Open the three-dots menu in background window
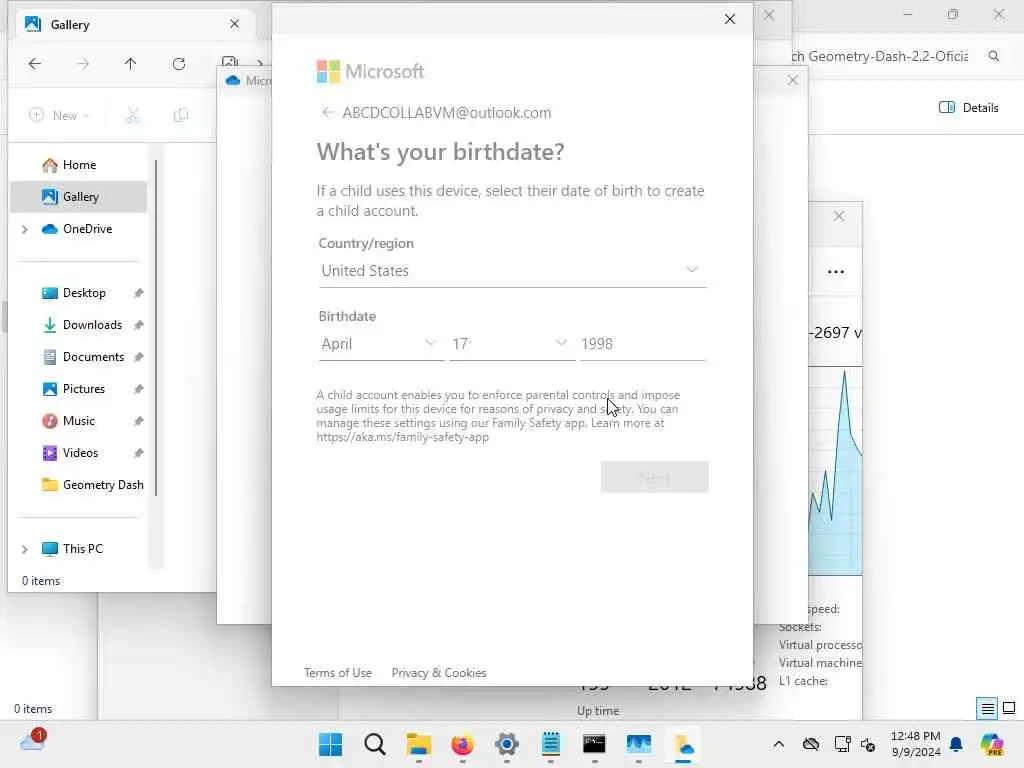 coord(836,272)
